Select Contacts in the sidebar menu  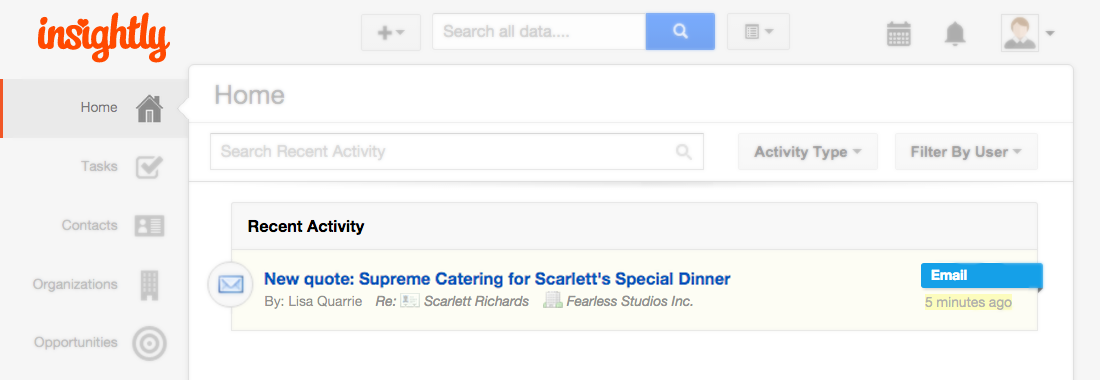89,226
